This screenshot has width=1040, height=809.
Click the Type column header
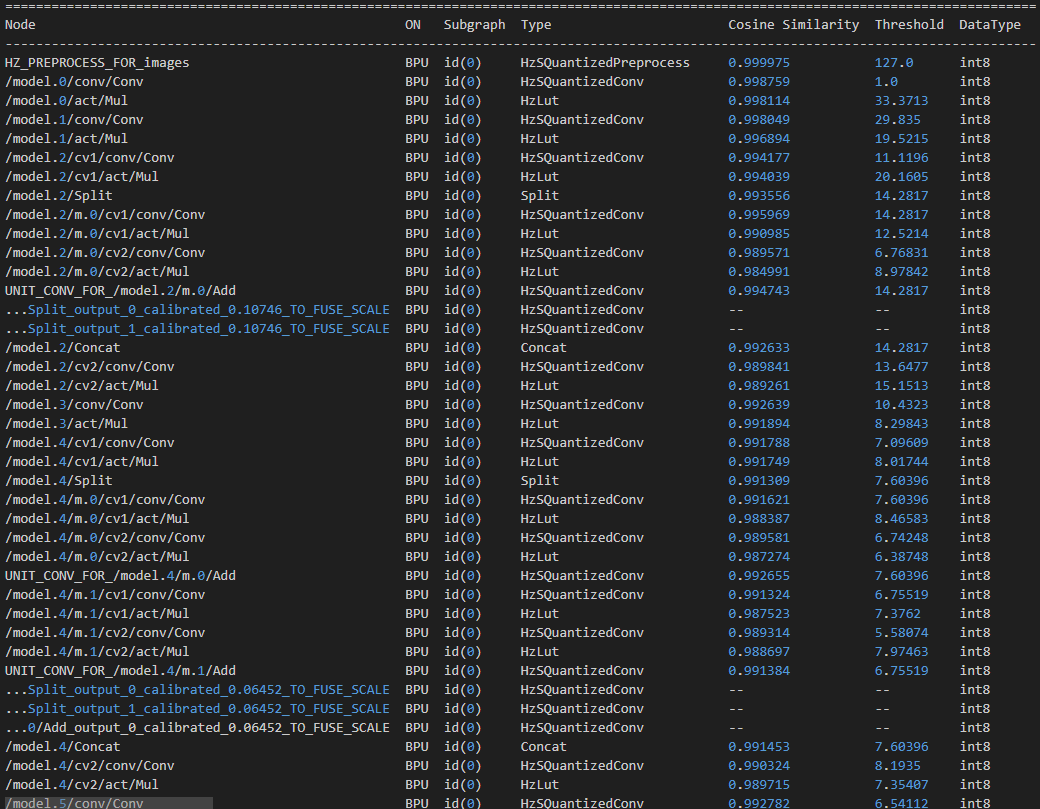click(x=536, y=24)
